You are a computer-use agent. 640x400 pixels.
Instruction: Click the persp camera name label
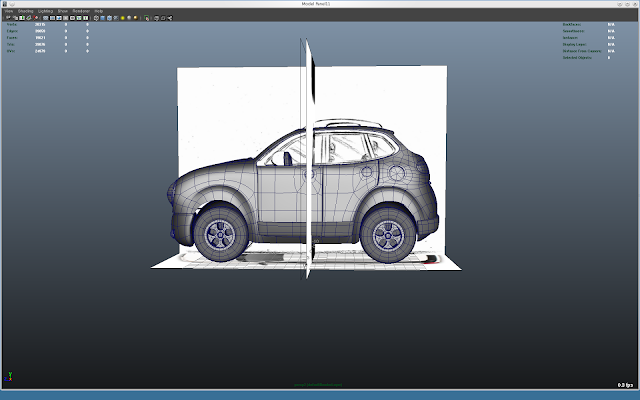point(318,384)
